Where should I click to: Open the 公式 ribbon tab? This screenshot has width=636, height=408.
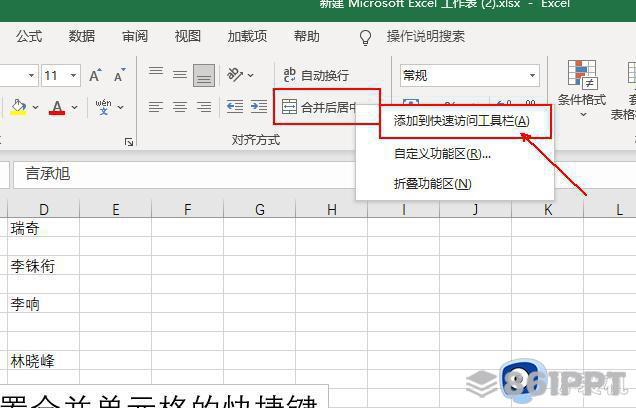29,36
